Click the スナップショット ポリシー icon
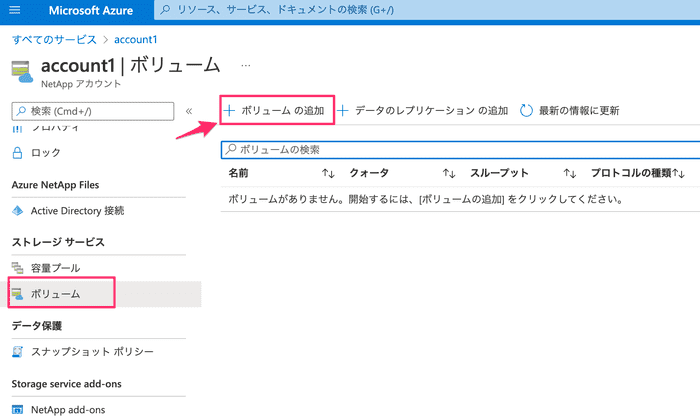700x420 pixels. point(17,352)
